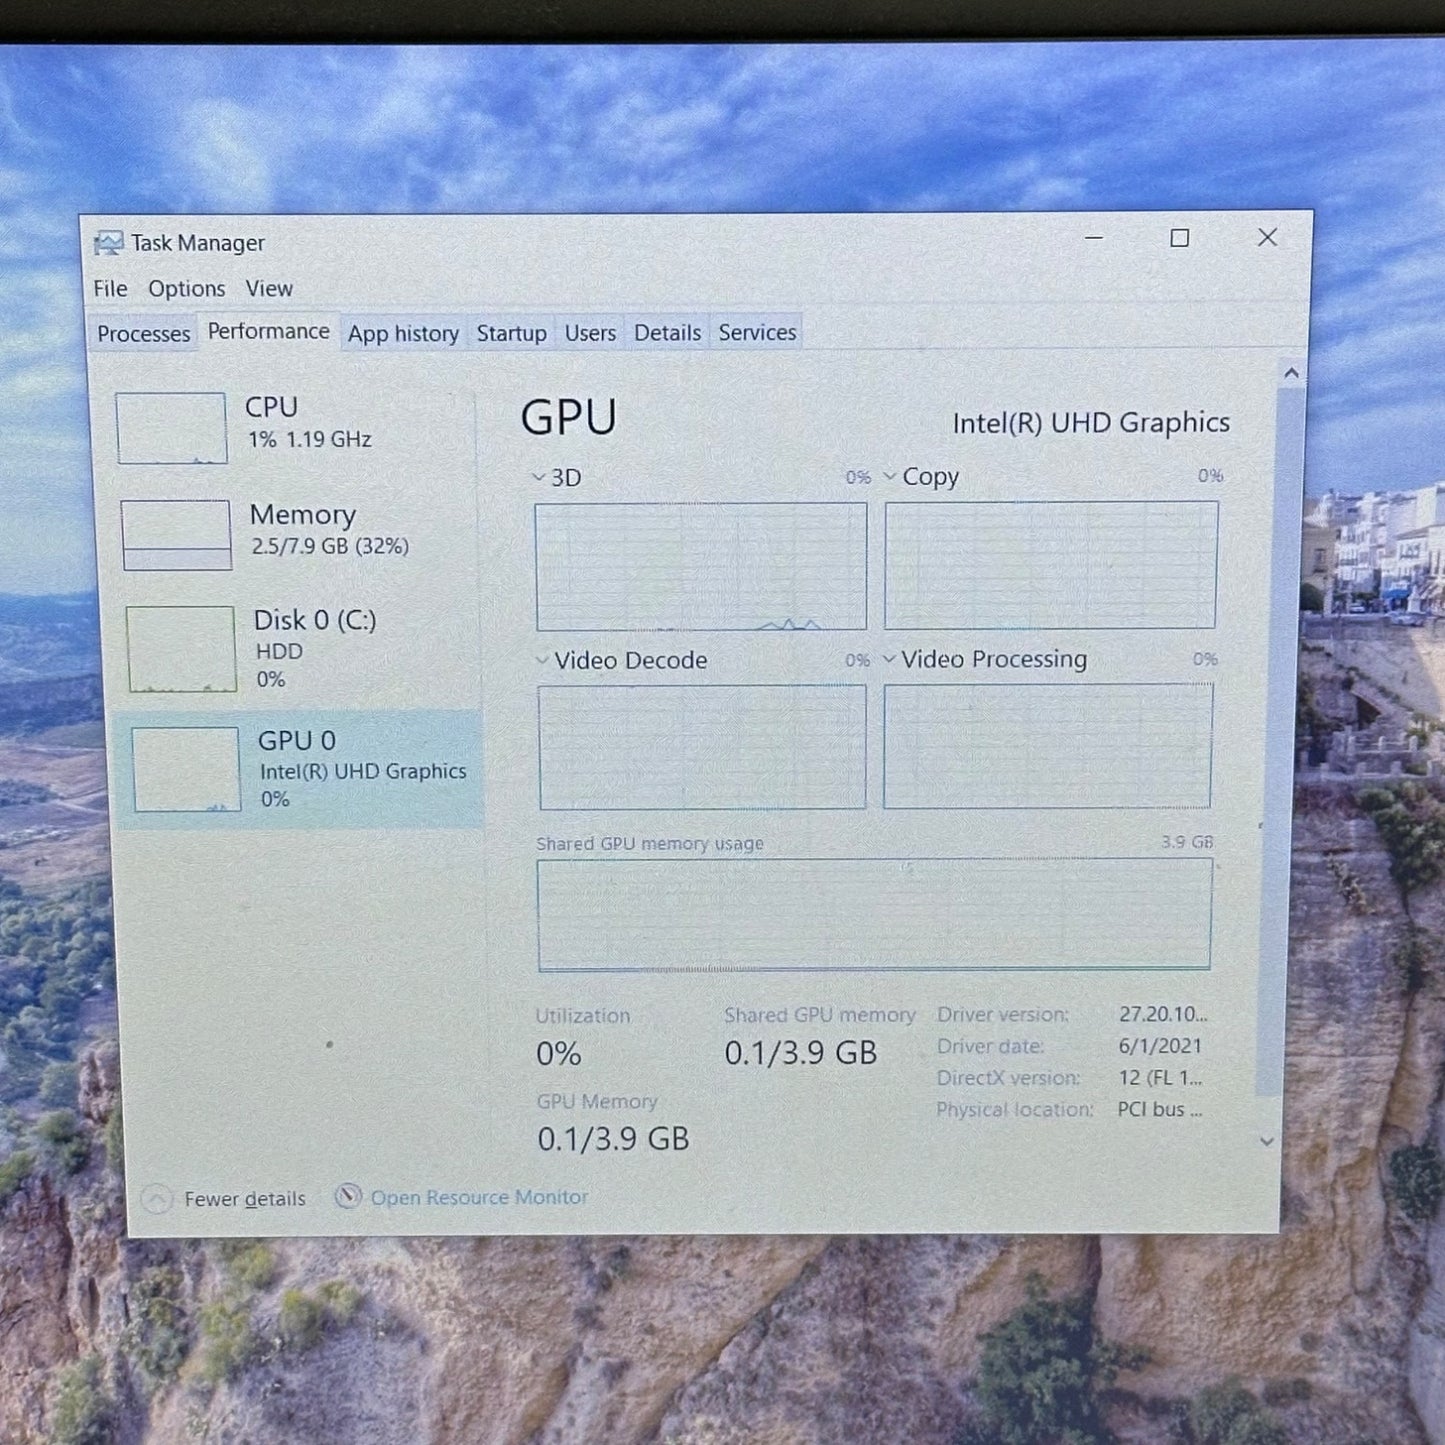The image size is (1445, 1445).
Task: Open the View menu
Action: coord(269,288)
